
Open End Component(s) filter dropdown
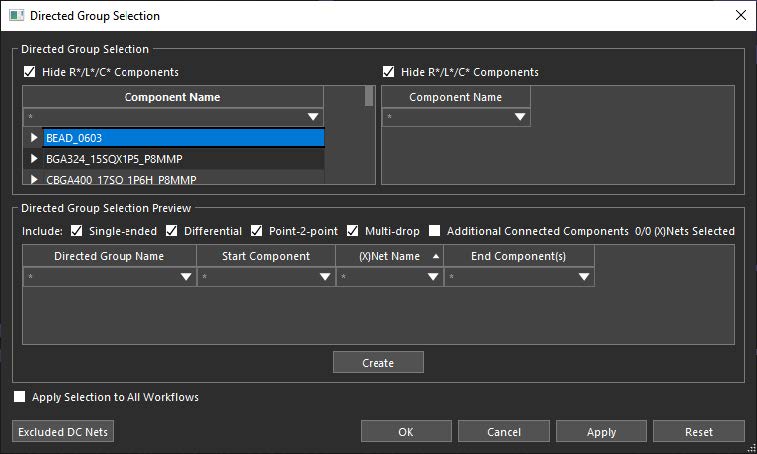(x=584, y=277)
